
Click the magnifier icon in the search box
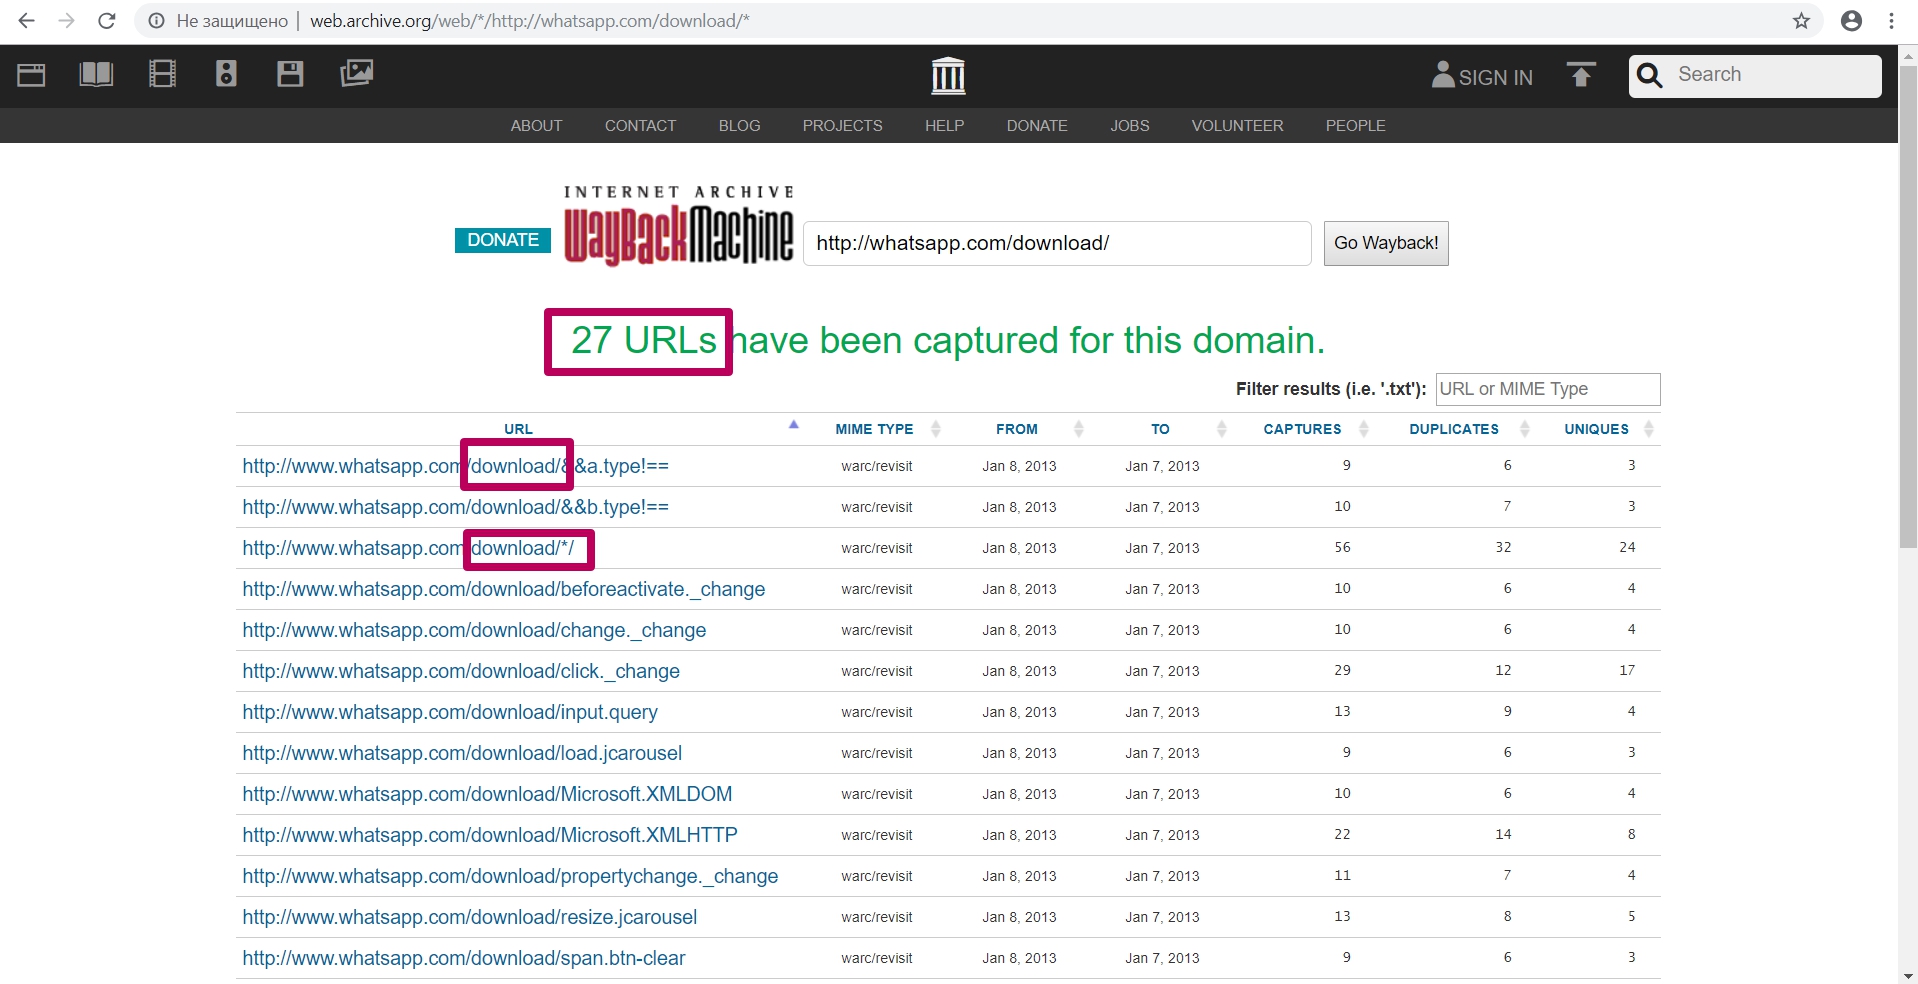coord(1650,76)
